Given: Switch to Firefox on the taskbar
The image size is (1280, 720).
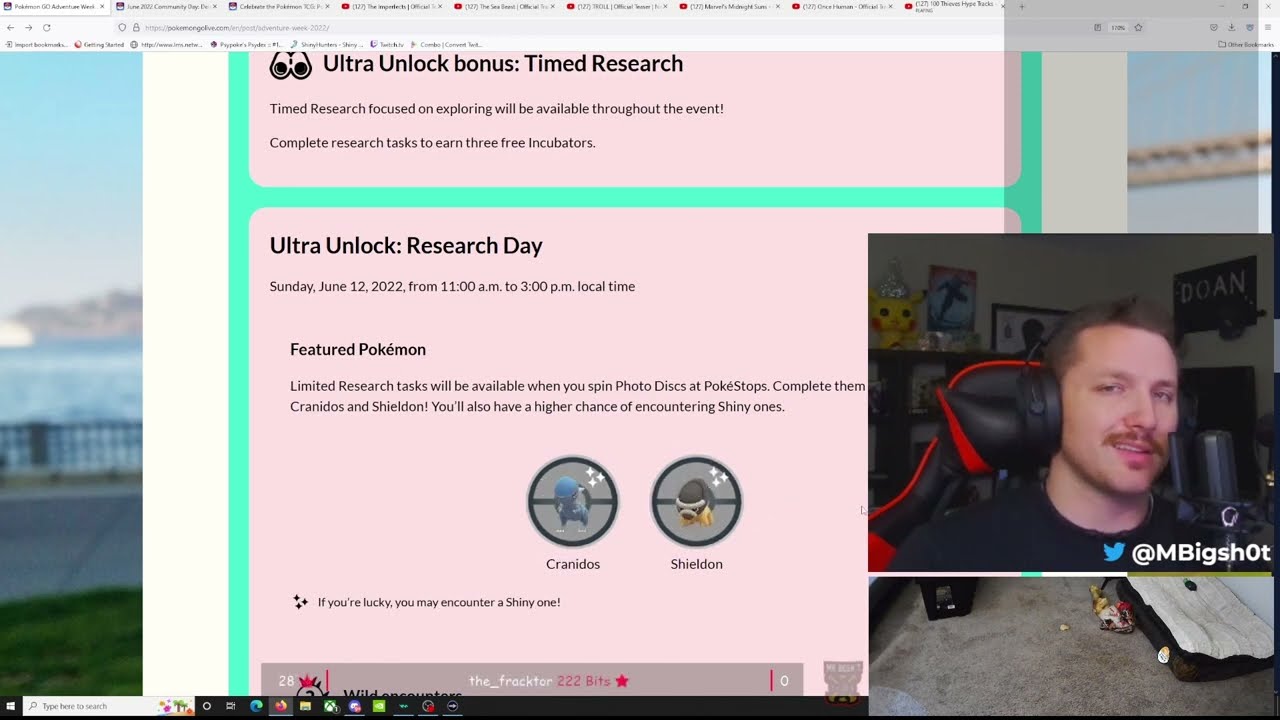Looking at the screenshot, I should click(x=281, y=706).
